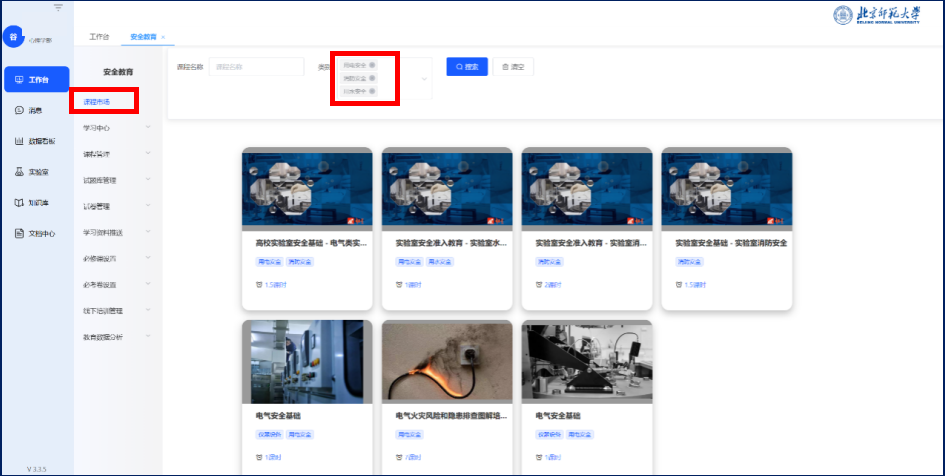Click the 消息 chat bubble icon in sidebar

(19, 110)
